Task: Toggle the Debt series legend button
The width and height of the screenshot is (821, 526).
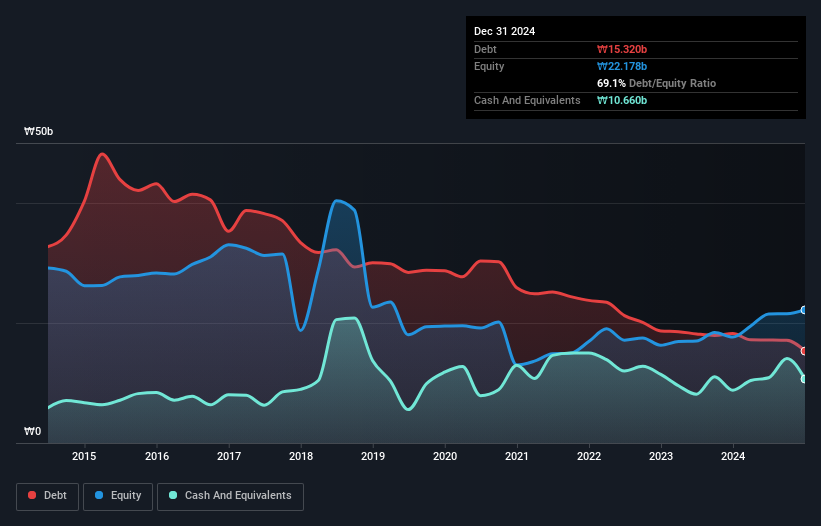Action: 48,496
